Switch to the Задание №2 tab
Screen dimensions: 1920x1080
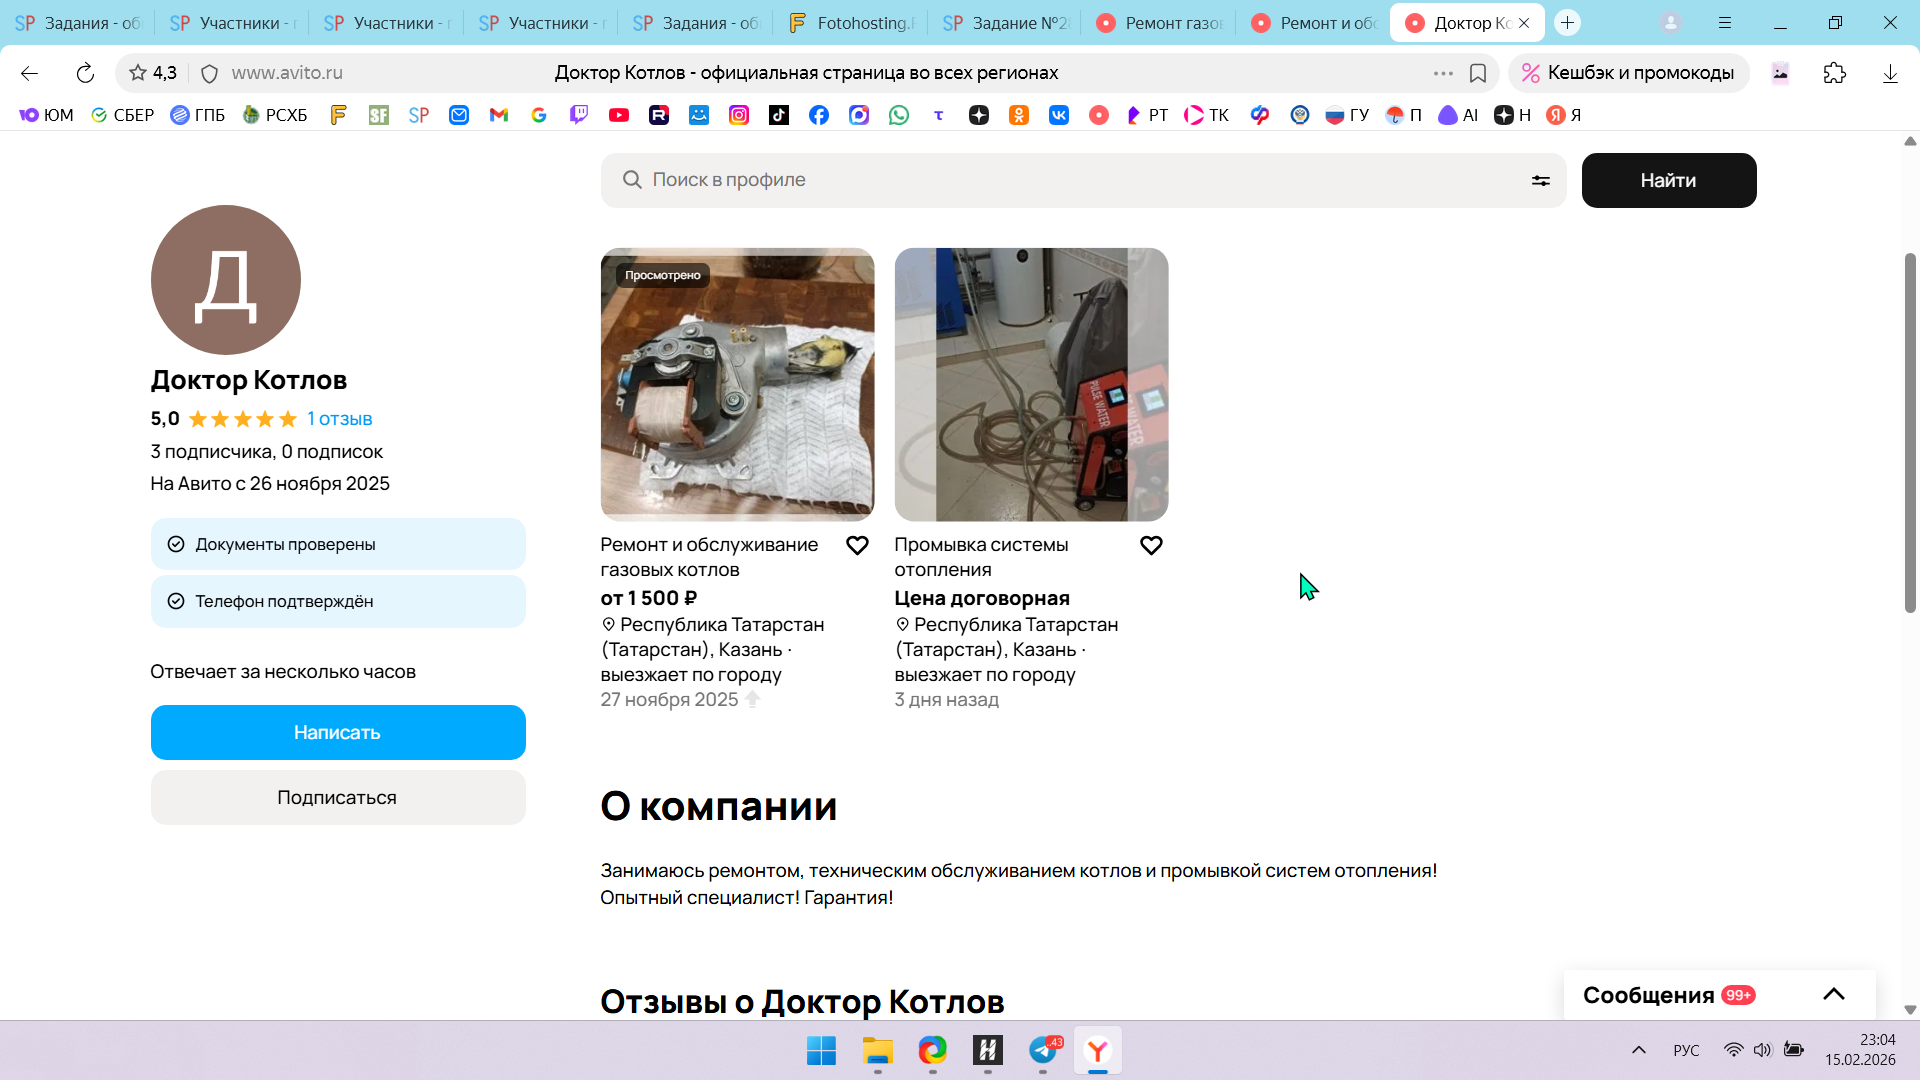coord(1005,23)
